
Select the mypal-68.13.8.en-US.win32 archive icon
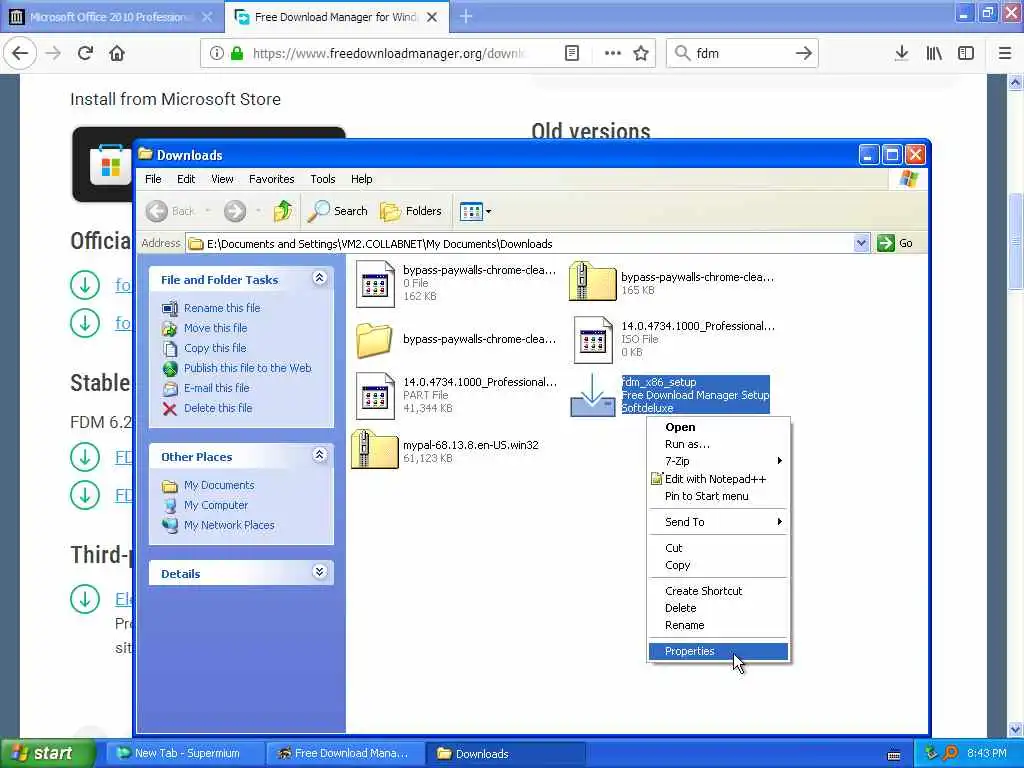[x=375, y=449]
